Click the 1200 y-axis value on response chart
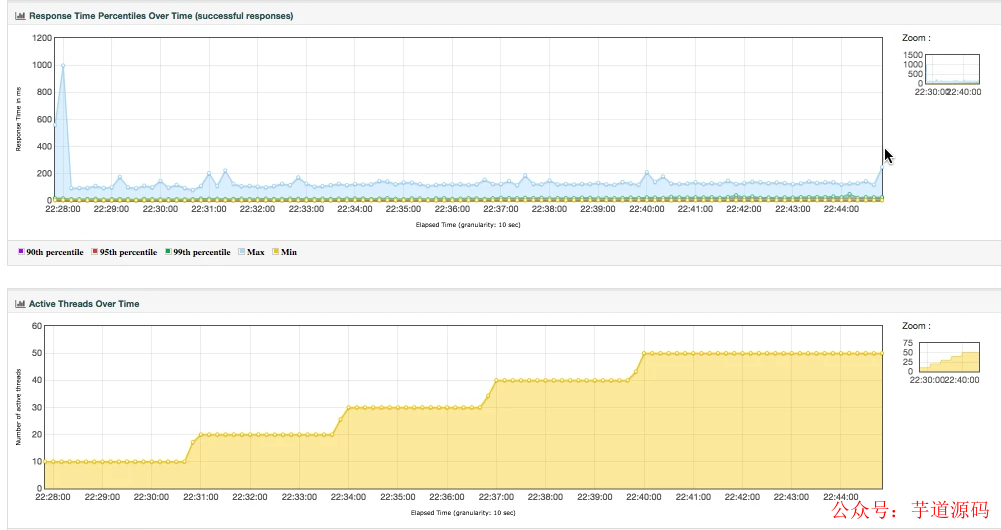1001x530 pixels. pos(42,38)
